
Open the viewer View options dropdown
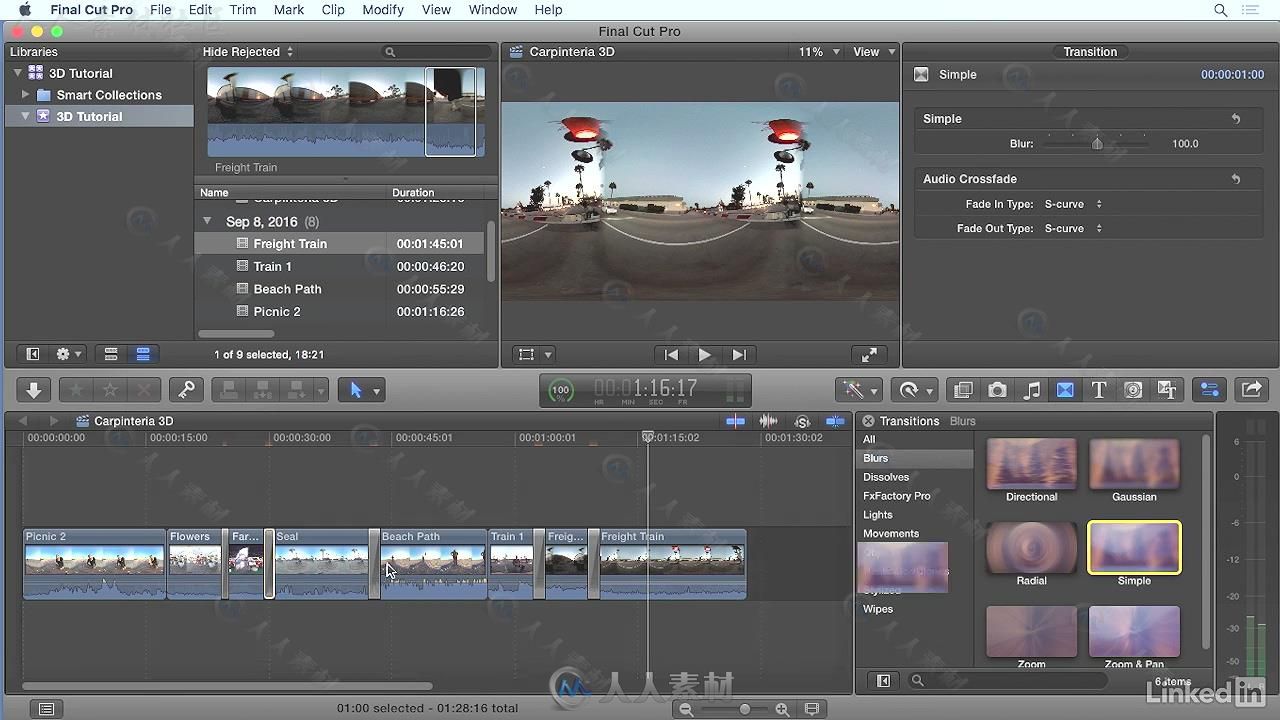coord(874,52)
